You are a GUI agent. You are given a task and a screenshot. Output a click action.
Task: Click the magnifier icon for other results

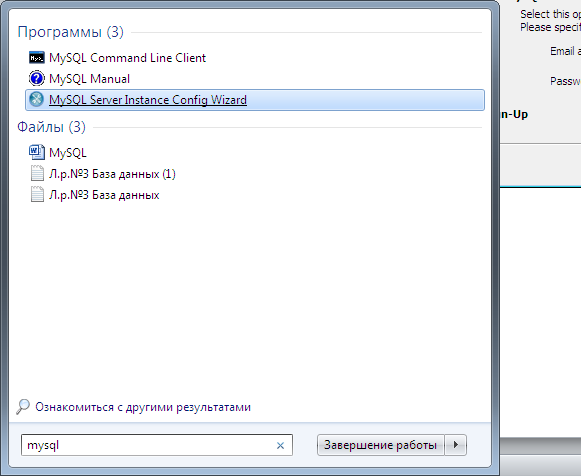tap(23, 407)
